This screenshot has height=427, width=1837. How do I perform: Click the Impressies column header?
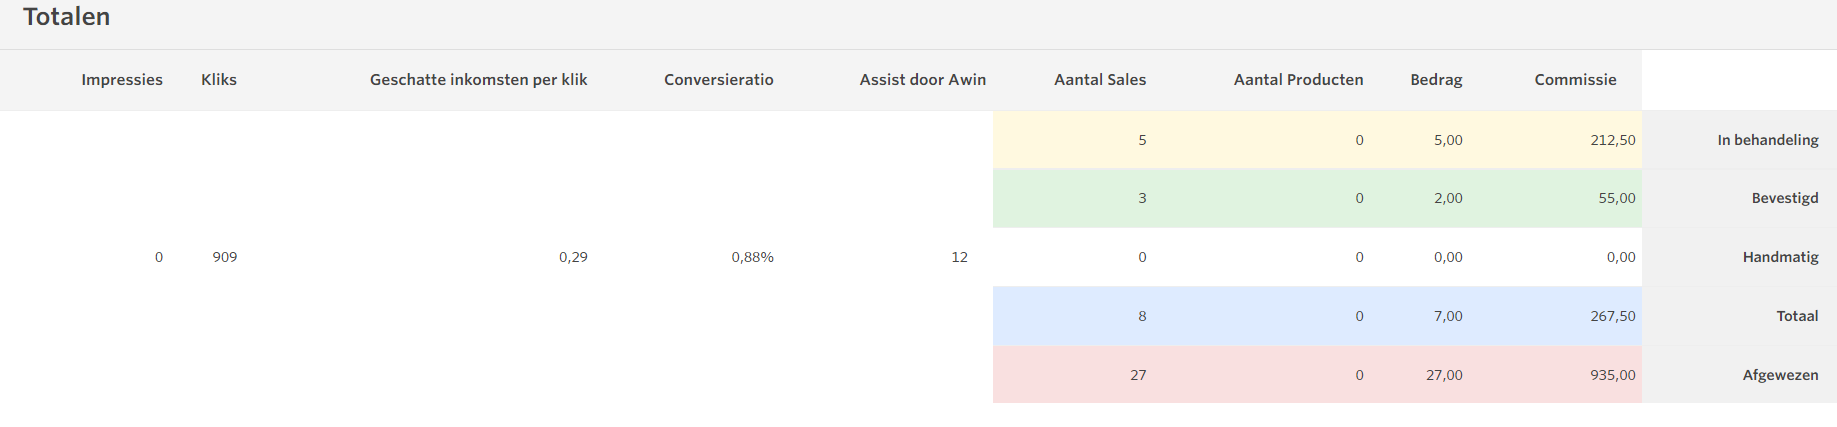122,80
